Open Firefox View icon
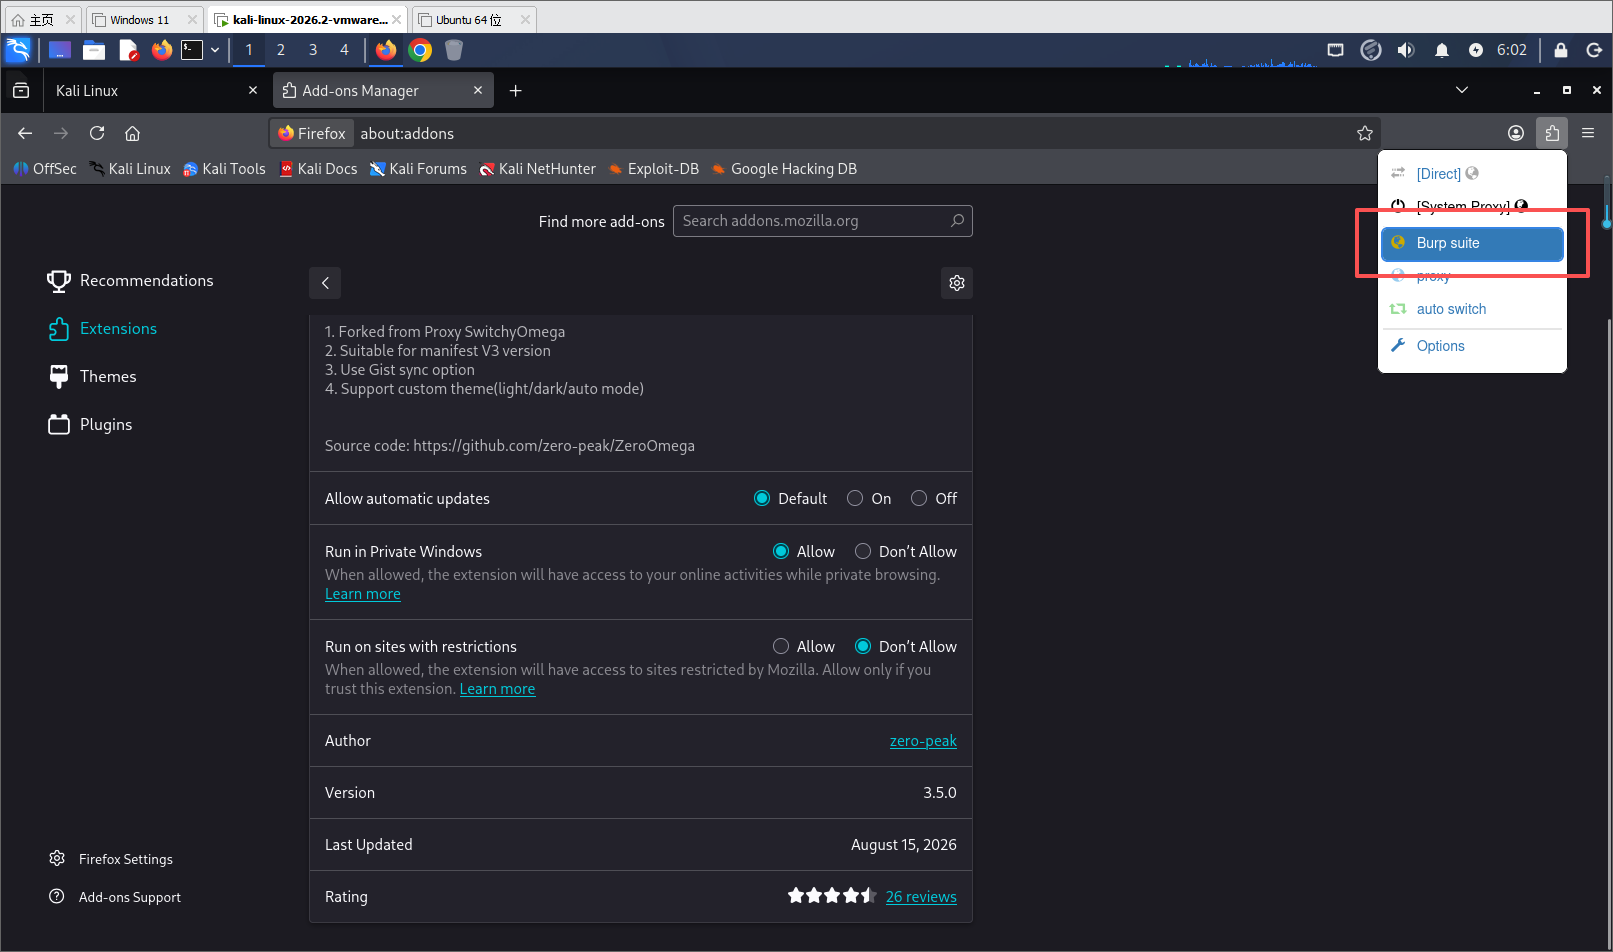Screen dimensions: 1613x952 (21, 91)
